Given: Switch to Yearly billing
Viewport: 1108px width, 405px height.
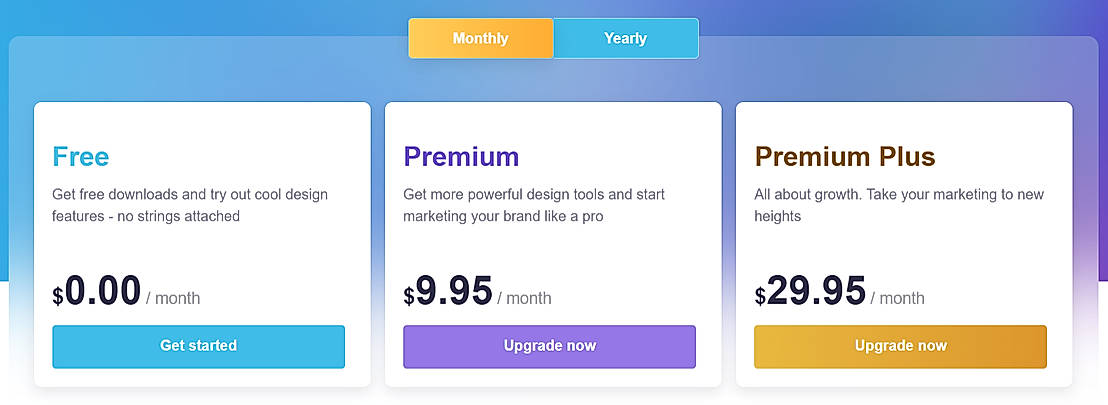Looking at the screenshot, I should (625, 38).
